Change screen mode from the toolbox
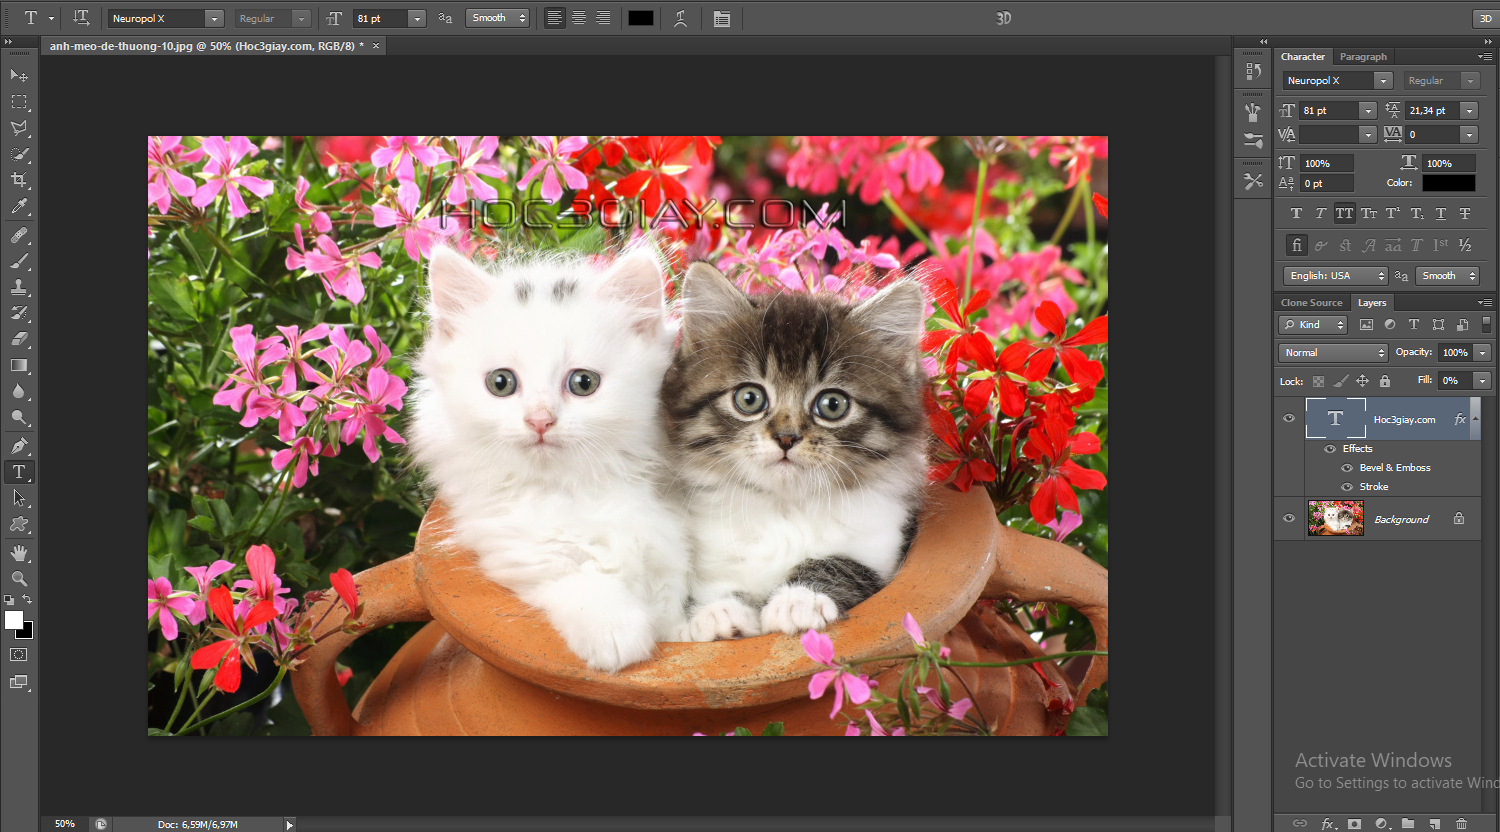 (19, 682)
